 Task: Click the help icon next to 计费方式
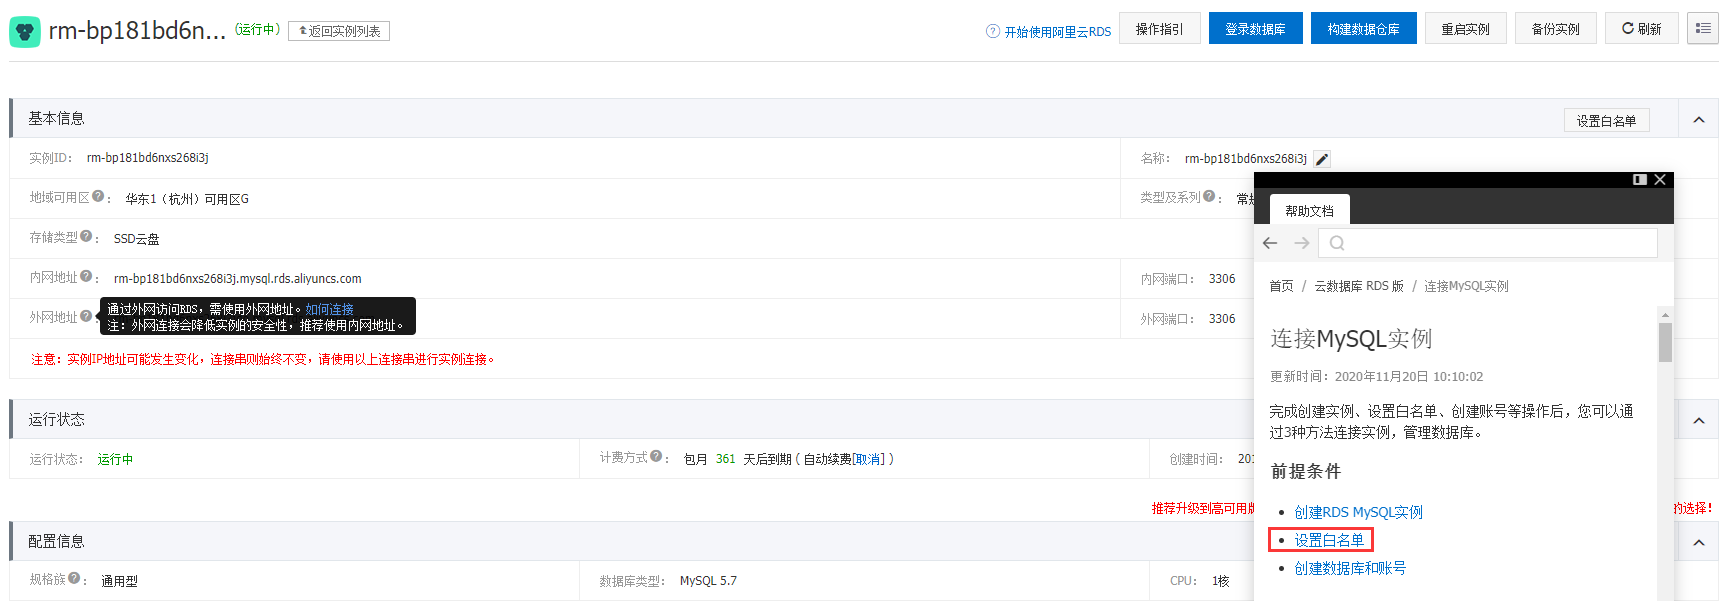[x=656, y=457]
